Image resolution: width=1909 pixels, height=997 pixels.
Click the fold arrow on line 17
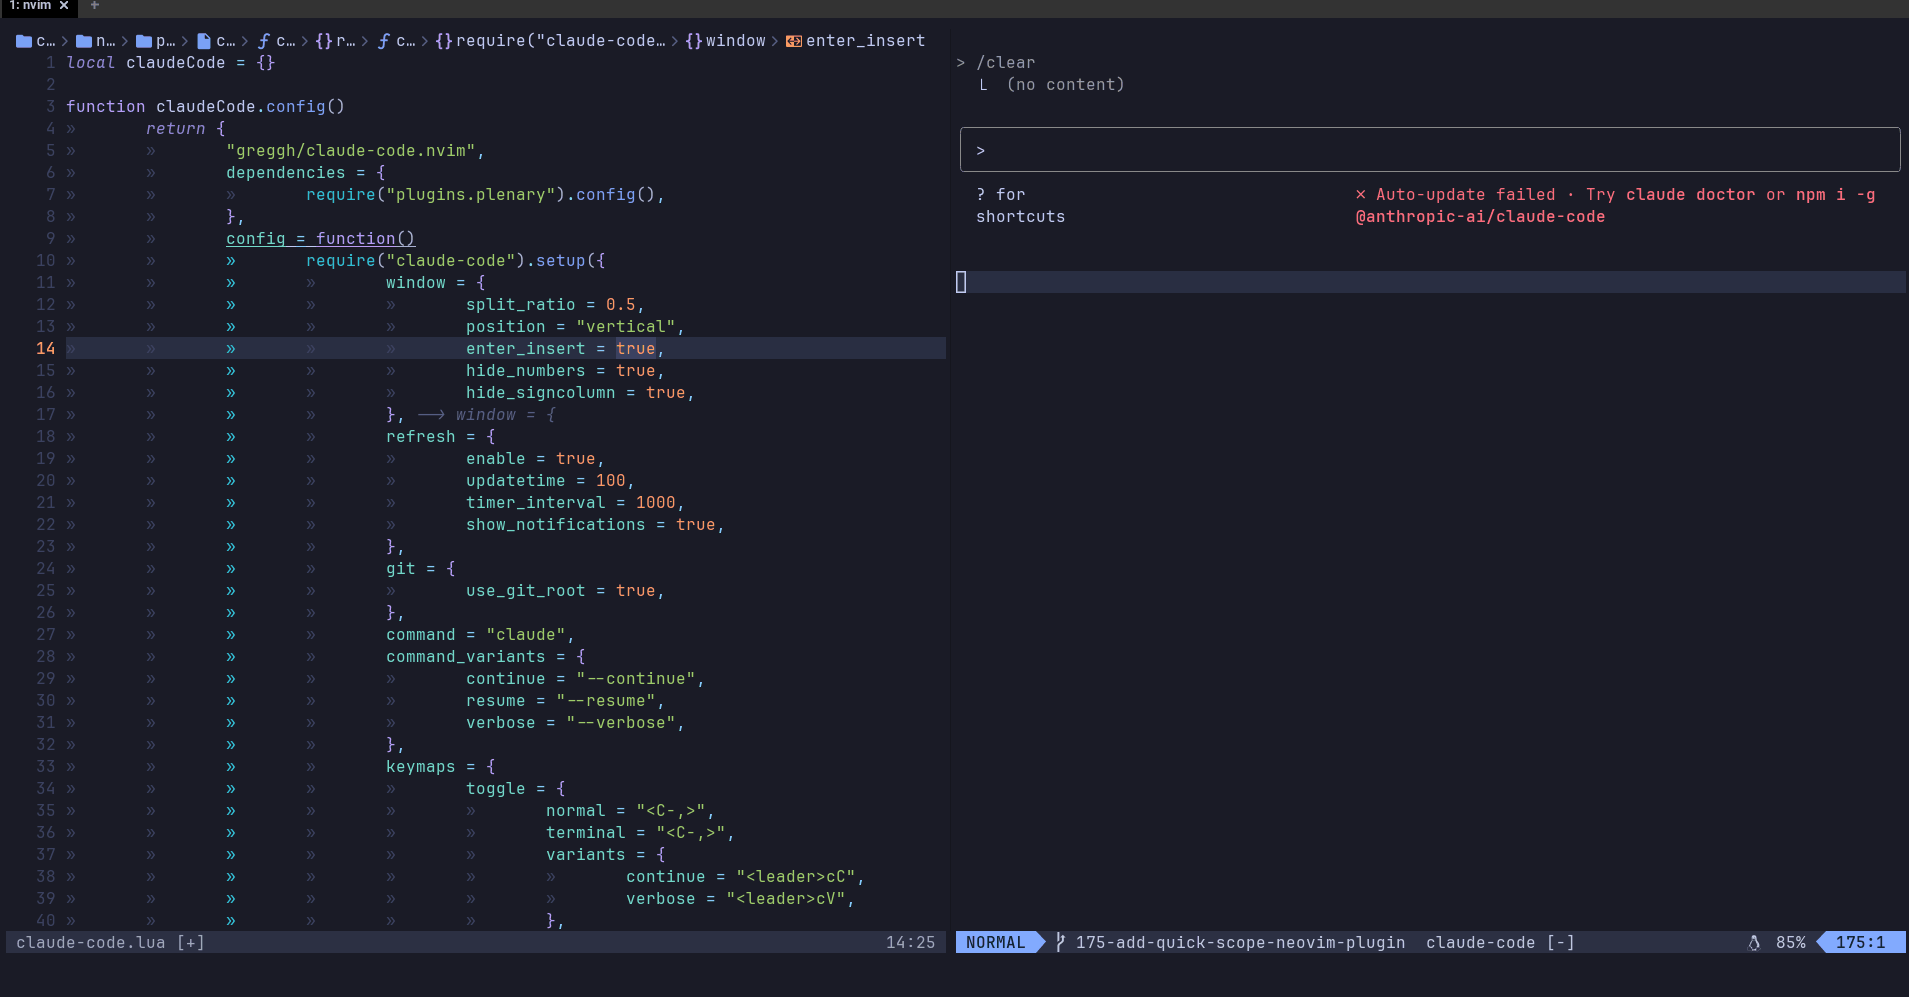(x=431, y=414)
